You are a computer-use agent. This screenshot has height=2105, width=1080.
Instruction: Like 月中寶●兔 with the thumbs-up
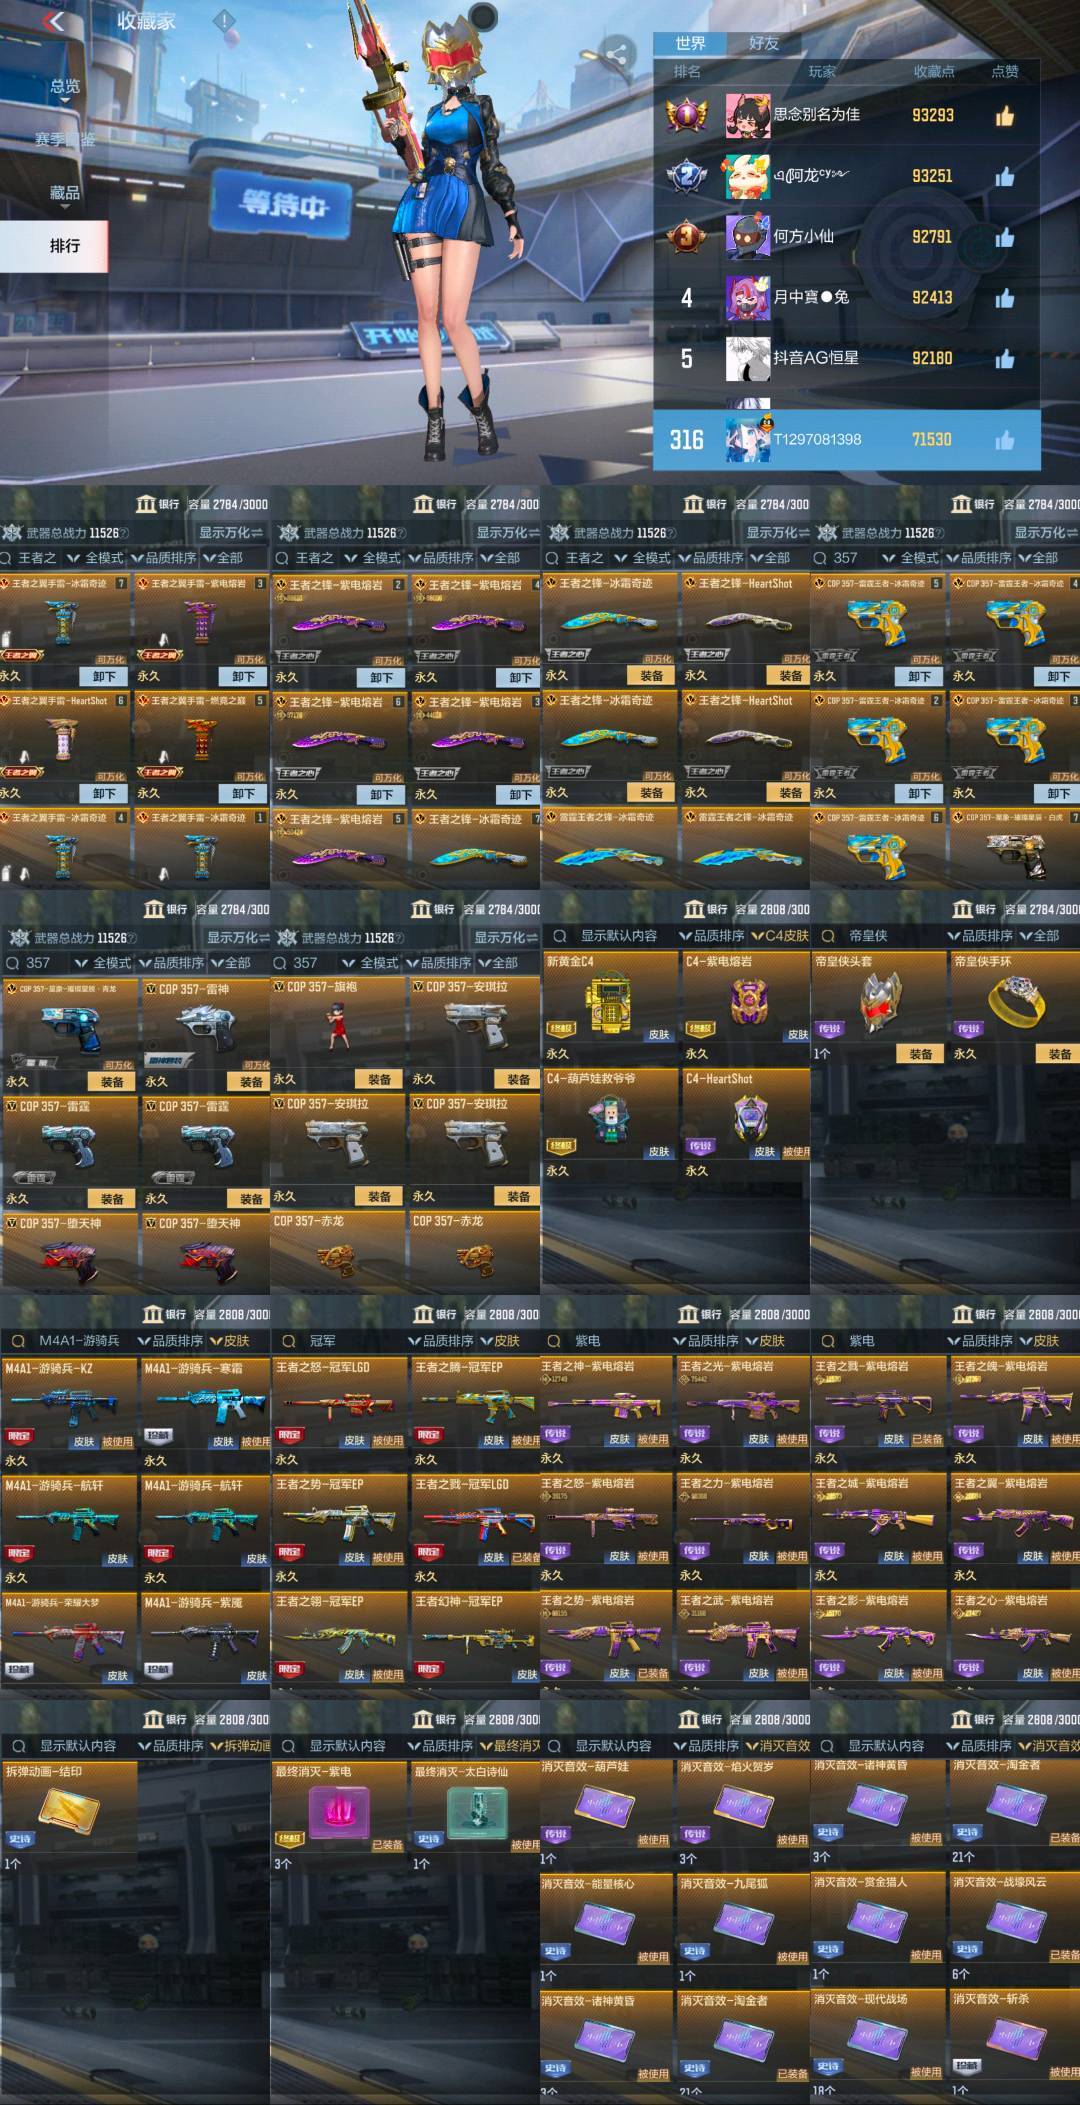coord(1005,298)
